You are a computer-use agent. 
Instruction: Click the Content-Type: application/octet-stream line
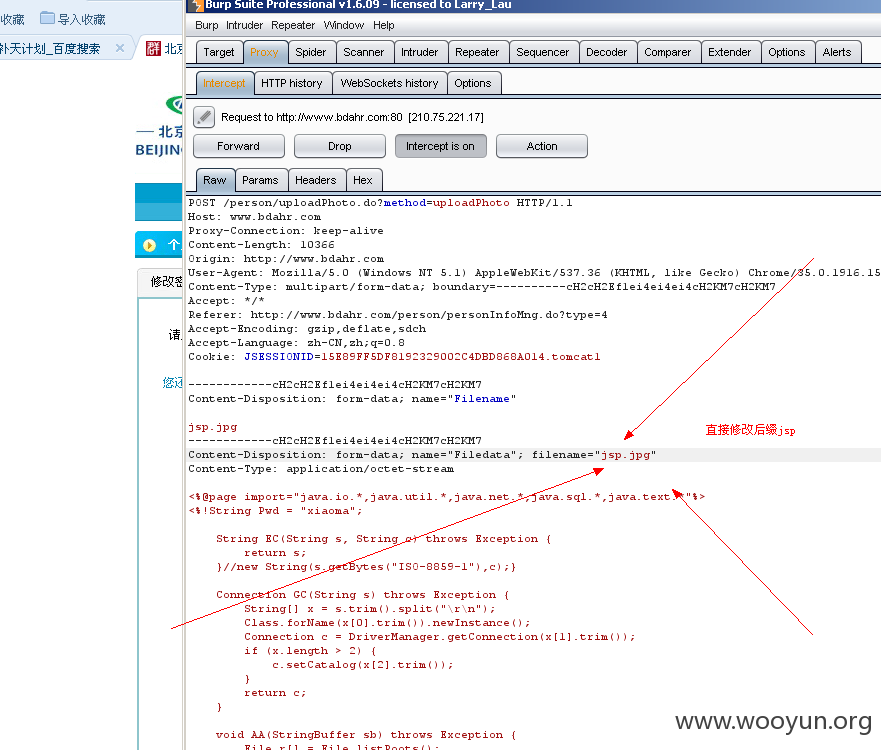pos(321,469)
